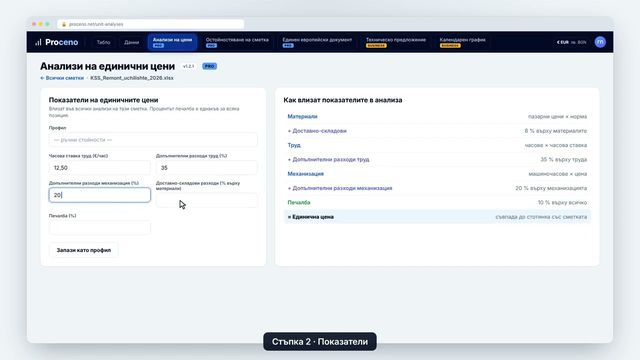Click the Материали row
Screen dimensions: 640x360
[437, 116]
